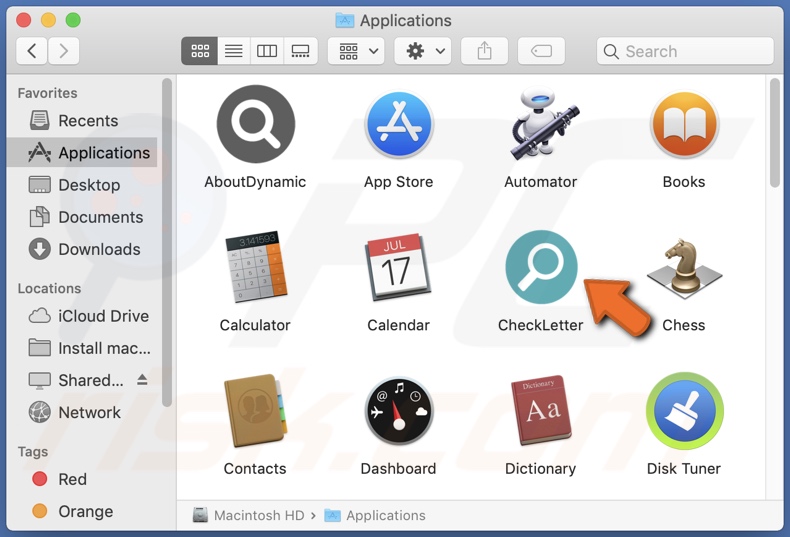This screenshot has height=537, width=790.
Task: Click the AboutDynamic name label
Action: pyautogui.click(x=255, y=182)
